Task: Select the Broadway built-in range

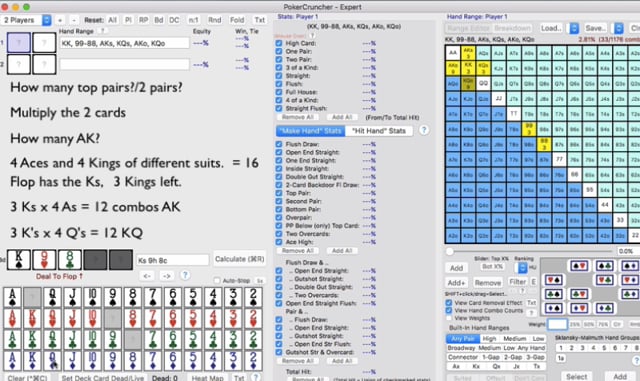Action: point(461,348)
